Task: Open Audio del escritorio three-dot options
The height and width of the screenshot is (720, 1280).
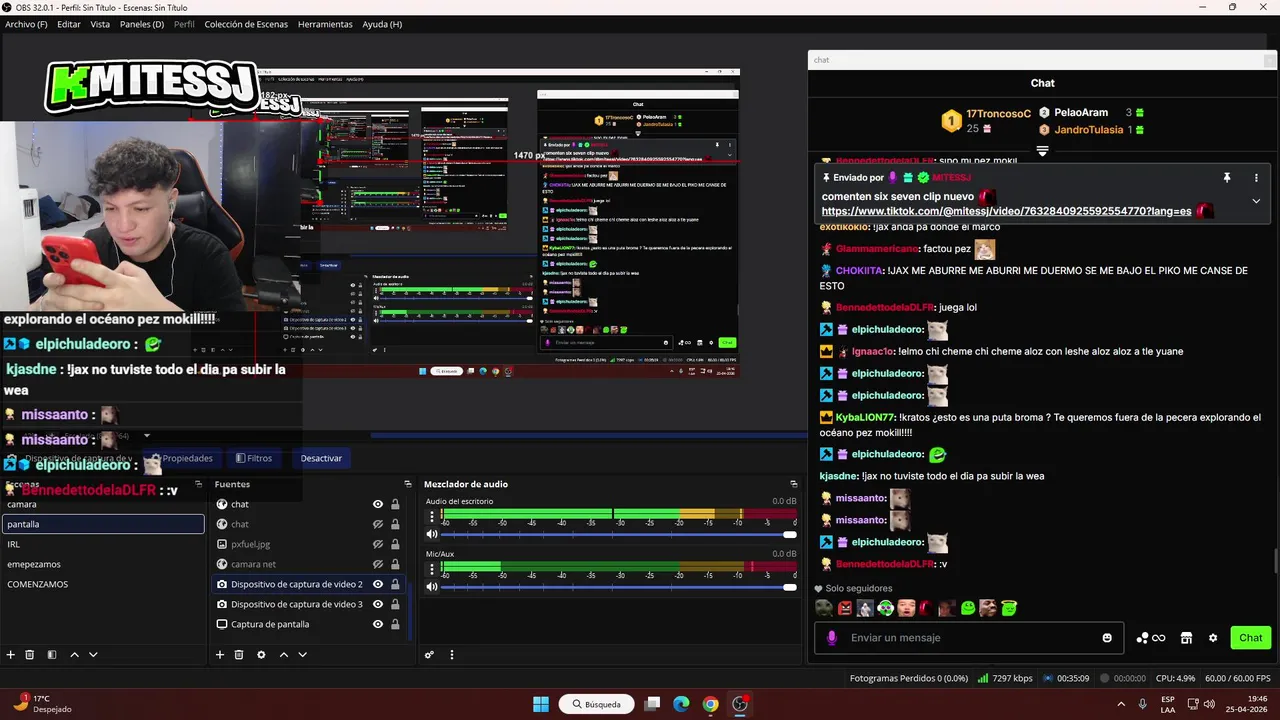Action: tap(432, 517)
